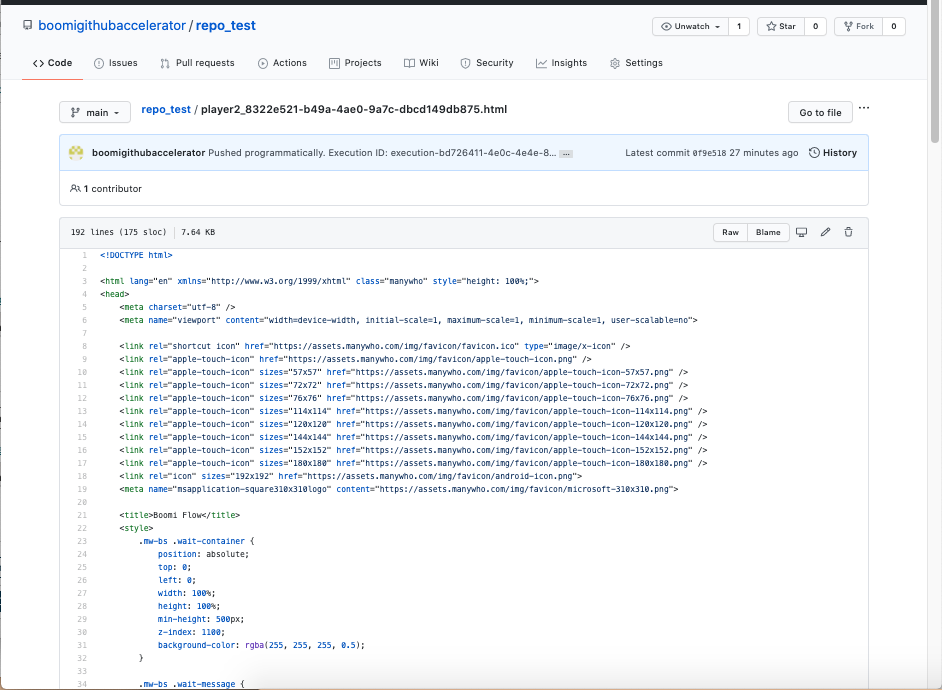Open the file in GitHub desktop view
This screenshot has height=690, width=942.
point(801,232)
